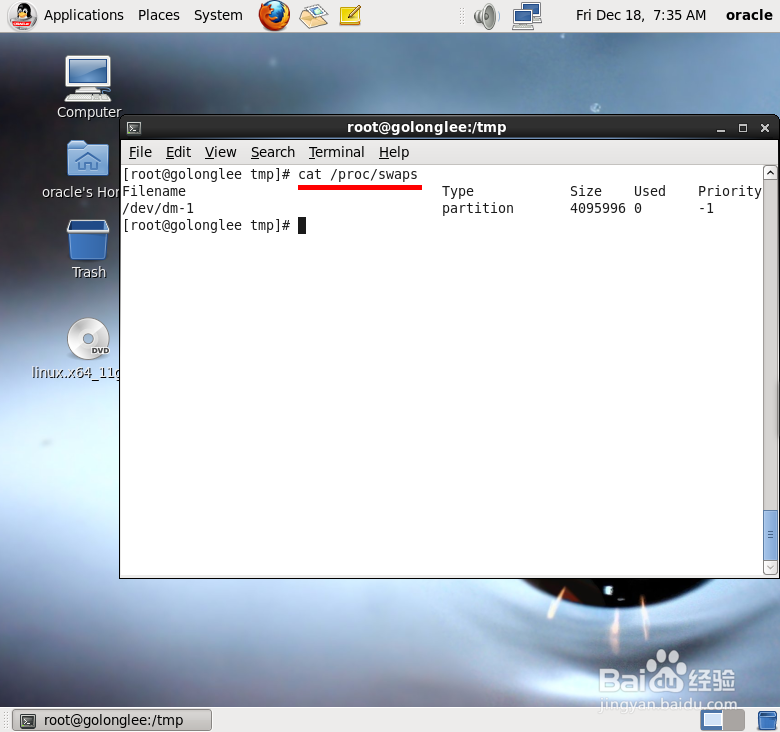
Task: Click the terminal scrollbar thumb
Action: [770, 535]
